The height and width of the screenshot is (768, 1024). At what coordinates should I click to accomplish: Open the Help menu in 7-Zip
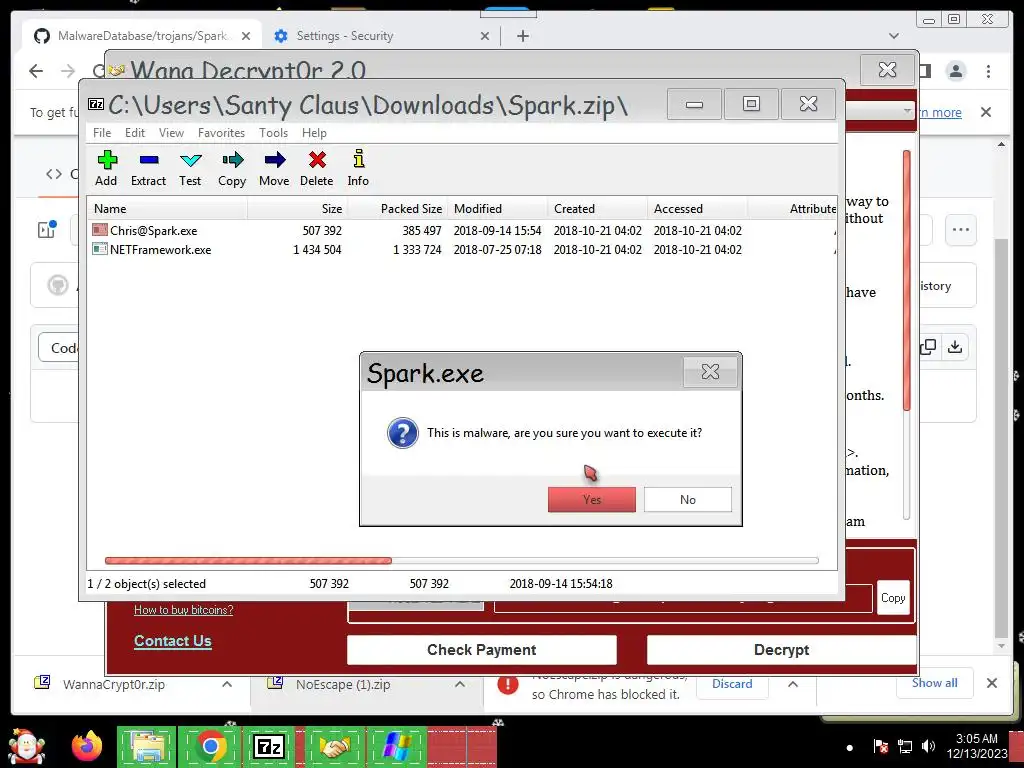[x=314, y=133]
